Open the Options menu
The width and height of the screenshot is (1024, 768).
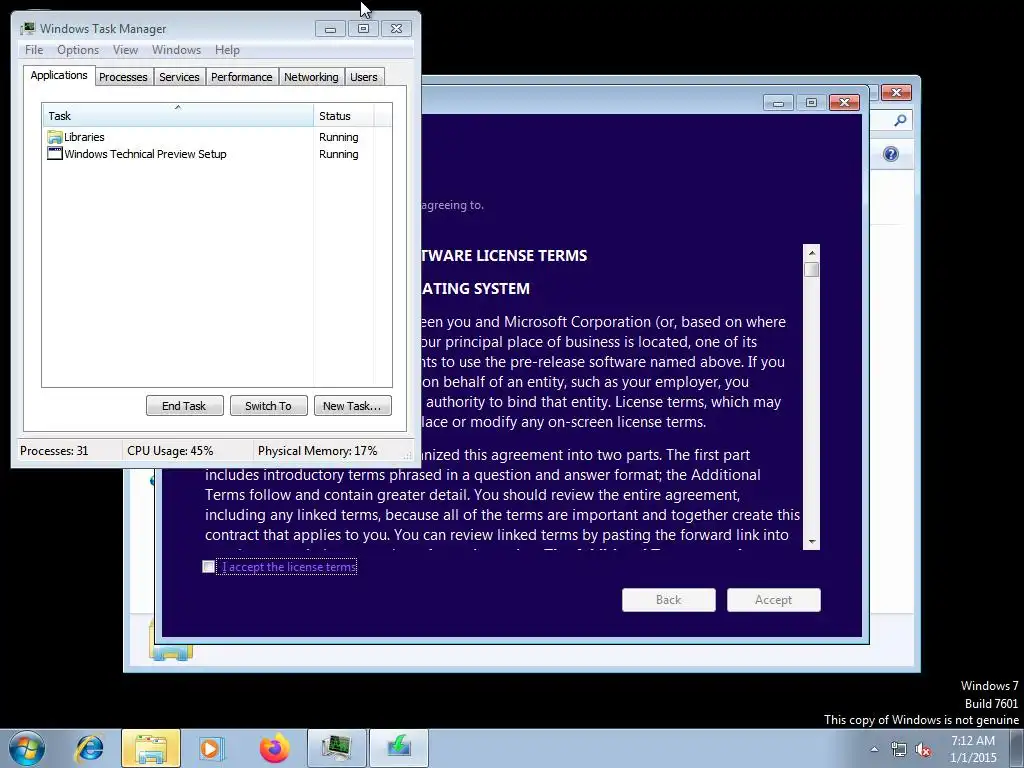coord(78,50)
